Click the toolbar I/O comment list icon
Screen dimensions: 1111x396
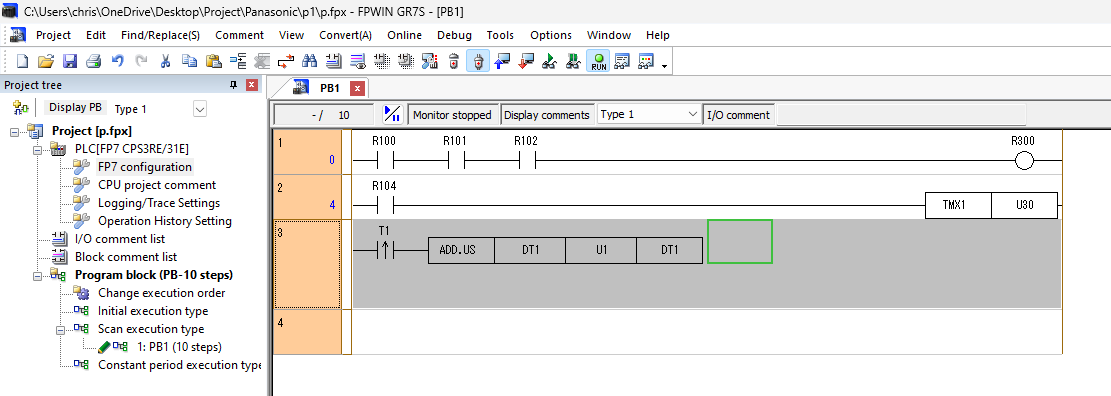(334, 62)
